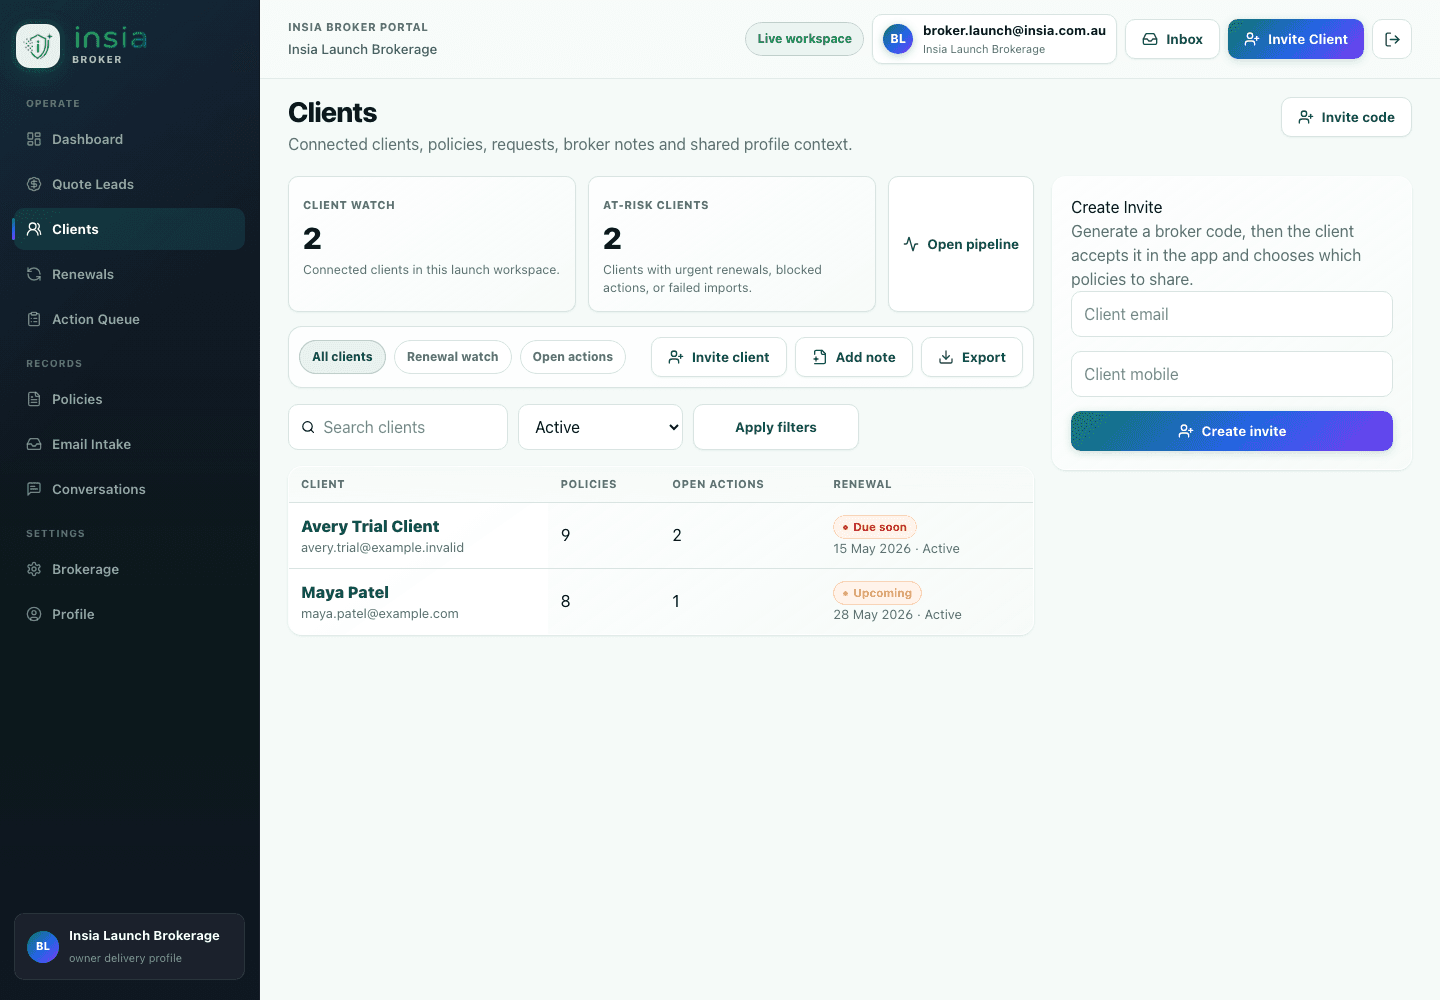Click the Apply filters button

(776, 427)
